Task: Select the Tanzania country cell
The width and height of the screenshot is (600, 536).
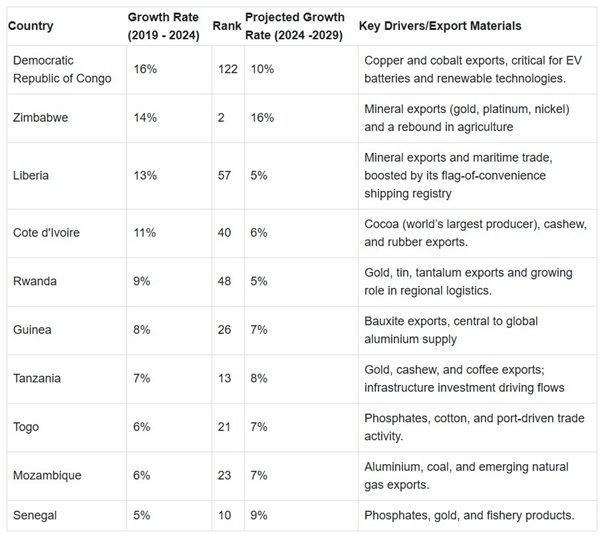Action: [37, 378]
